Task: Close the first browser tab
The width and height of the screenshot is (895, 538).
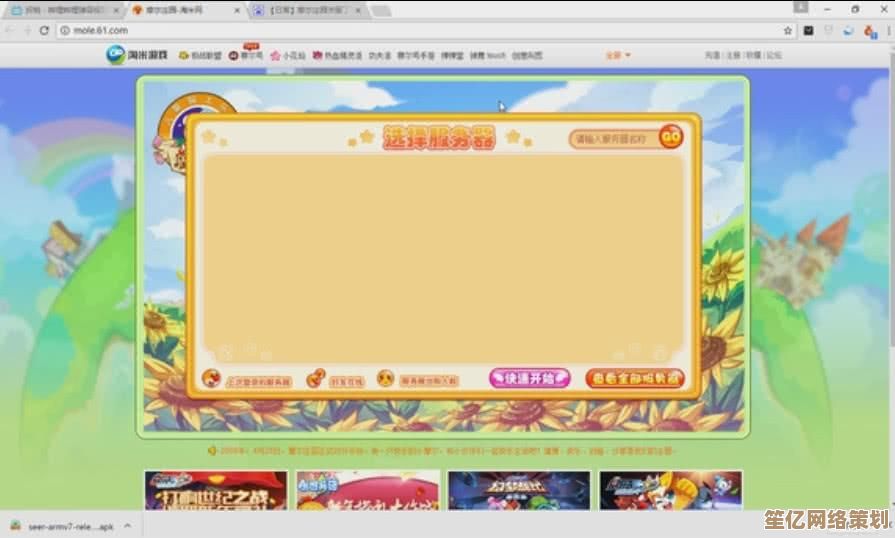Action: point(115,10)
